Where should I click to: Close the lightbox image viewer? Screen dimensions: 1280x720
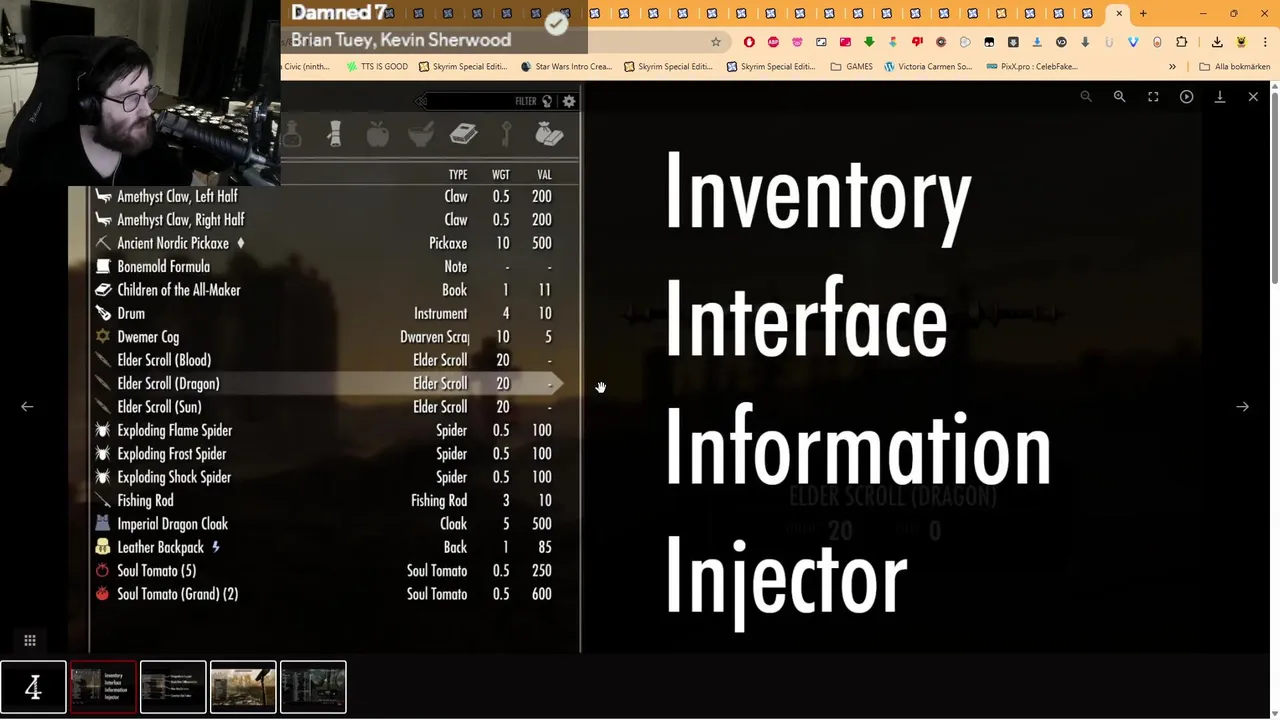click(1253, 97)
